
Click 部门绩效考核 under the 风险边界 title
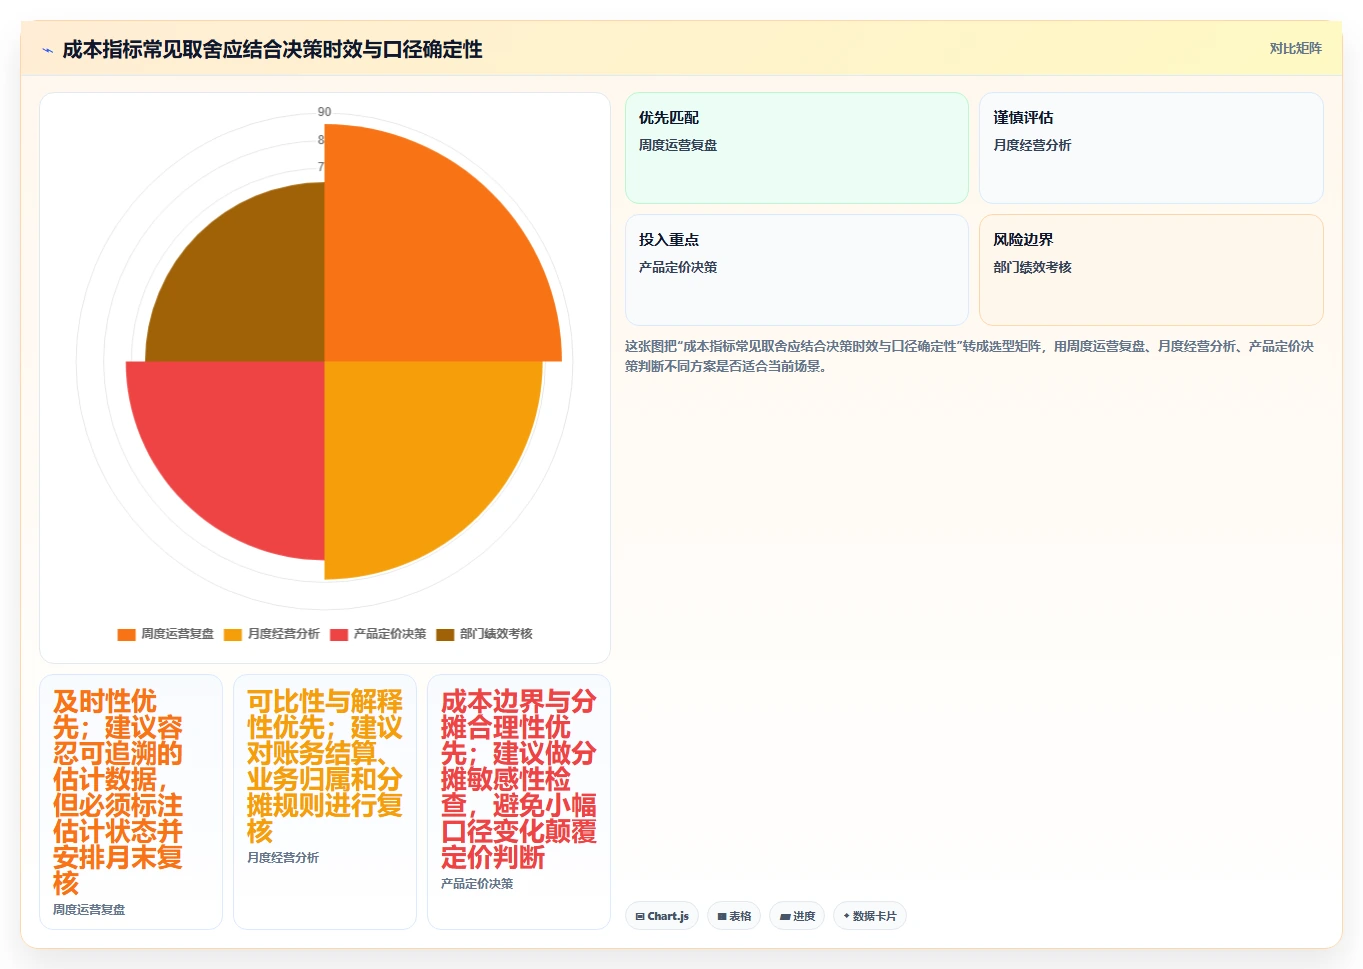[1032, 267]
